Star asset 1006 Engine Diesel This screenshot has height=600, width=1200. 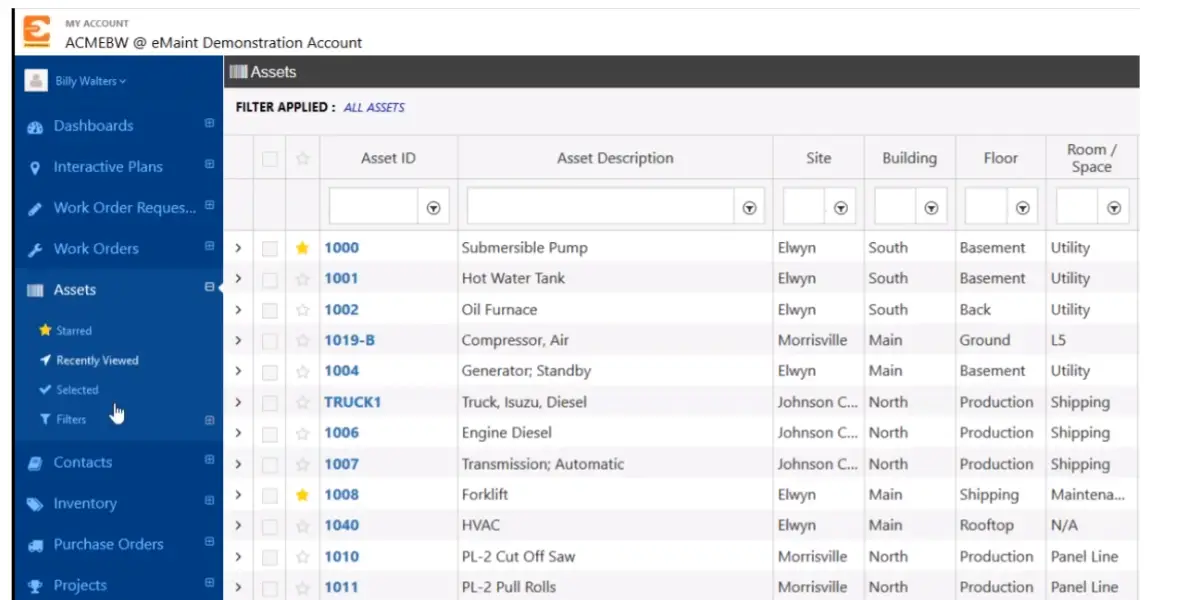pos(302,433)
